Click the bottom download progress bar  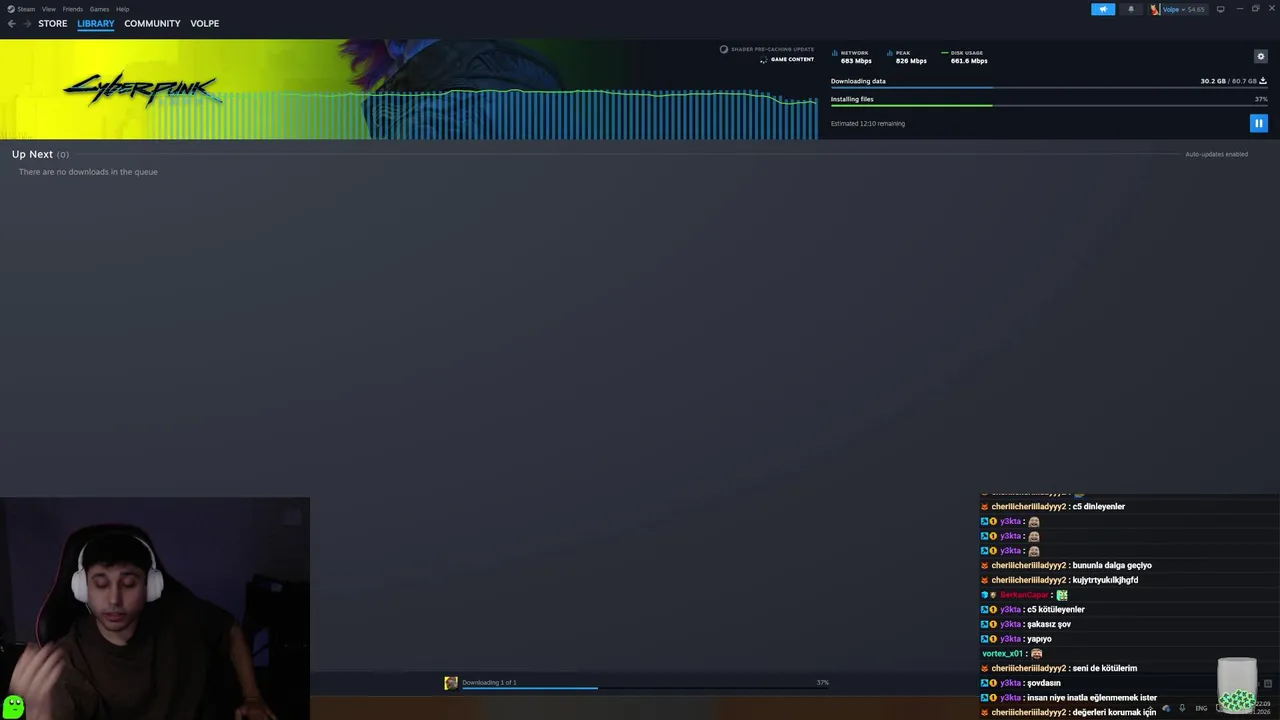coord(645,688)
